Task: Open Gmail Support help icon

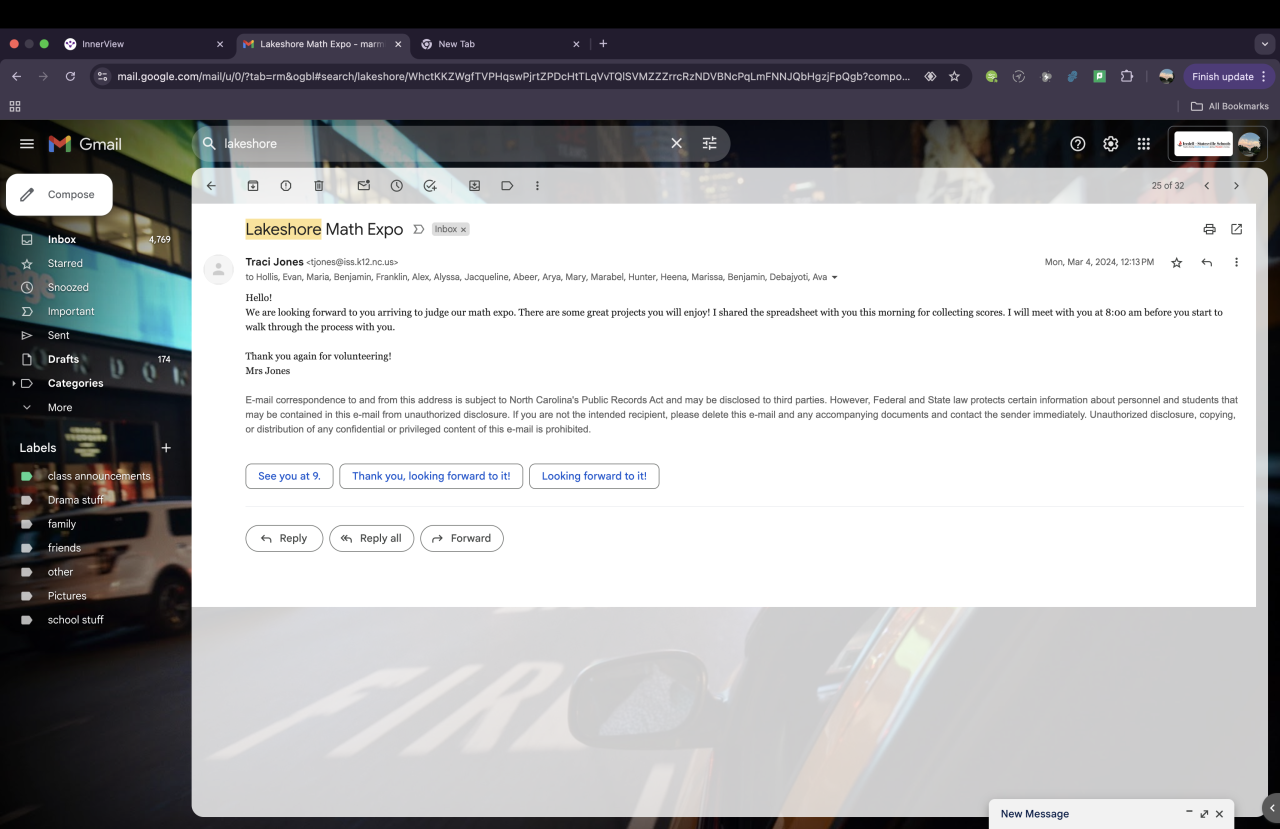Action: (1078, 144)
